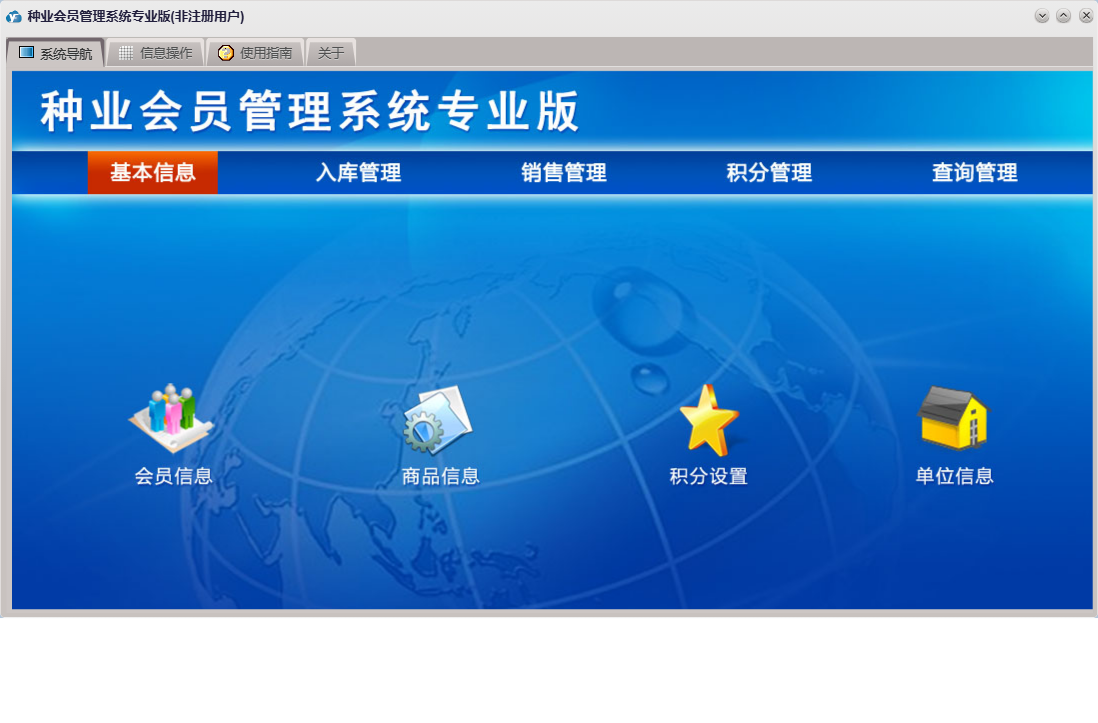Click the help icon on 使用指南 tab
This screenshot has width=1098, height=723.
[225, 53]
